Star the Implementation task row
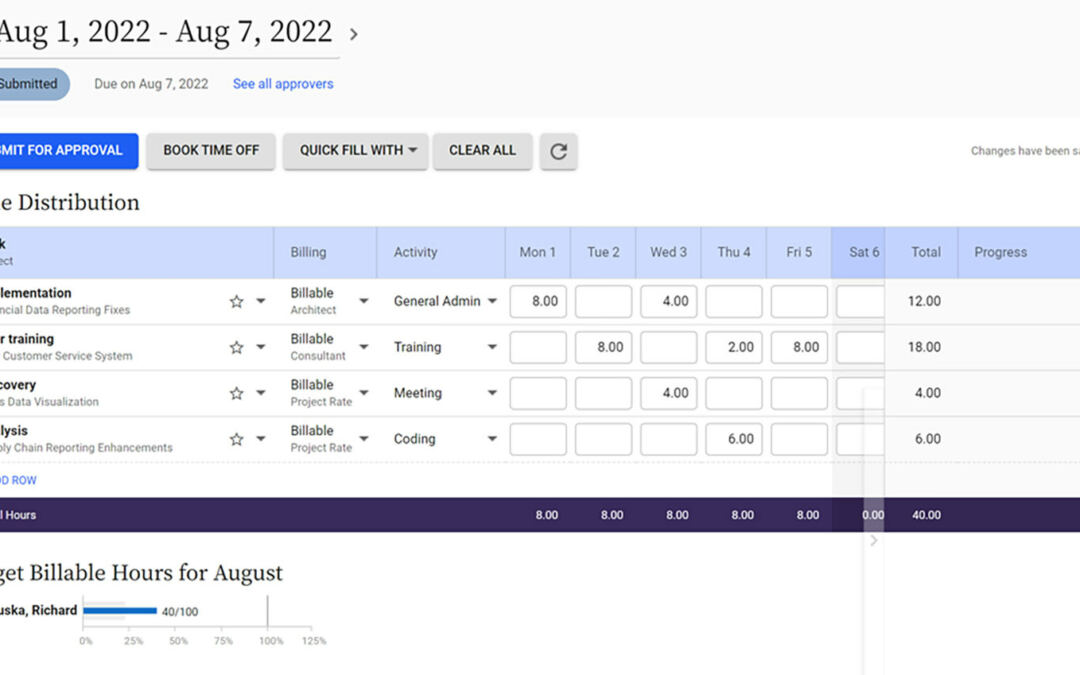The width and height of the screenshot is (1080, 675). (236, 302)
